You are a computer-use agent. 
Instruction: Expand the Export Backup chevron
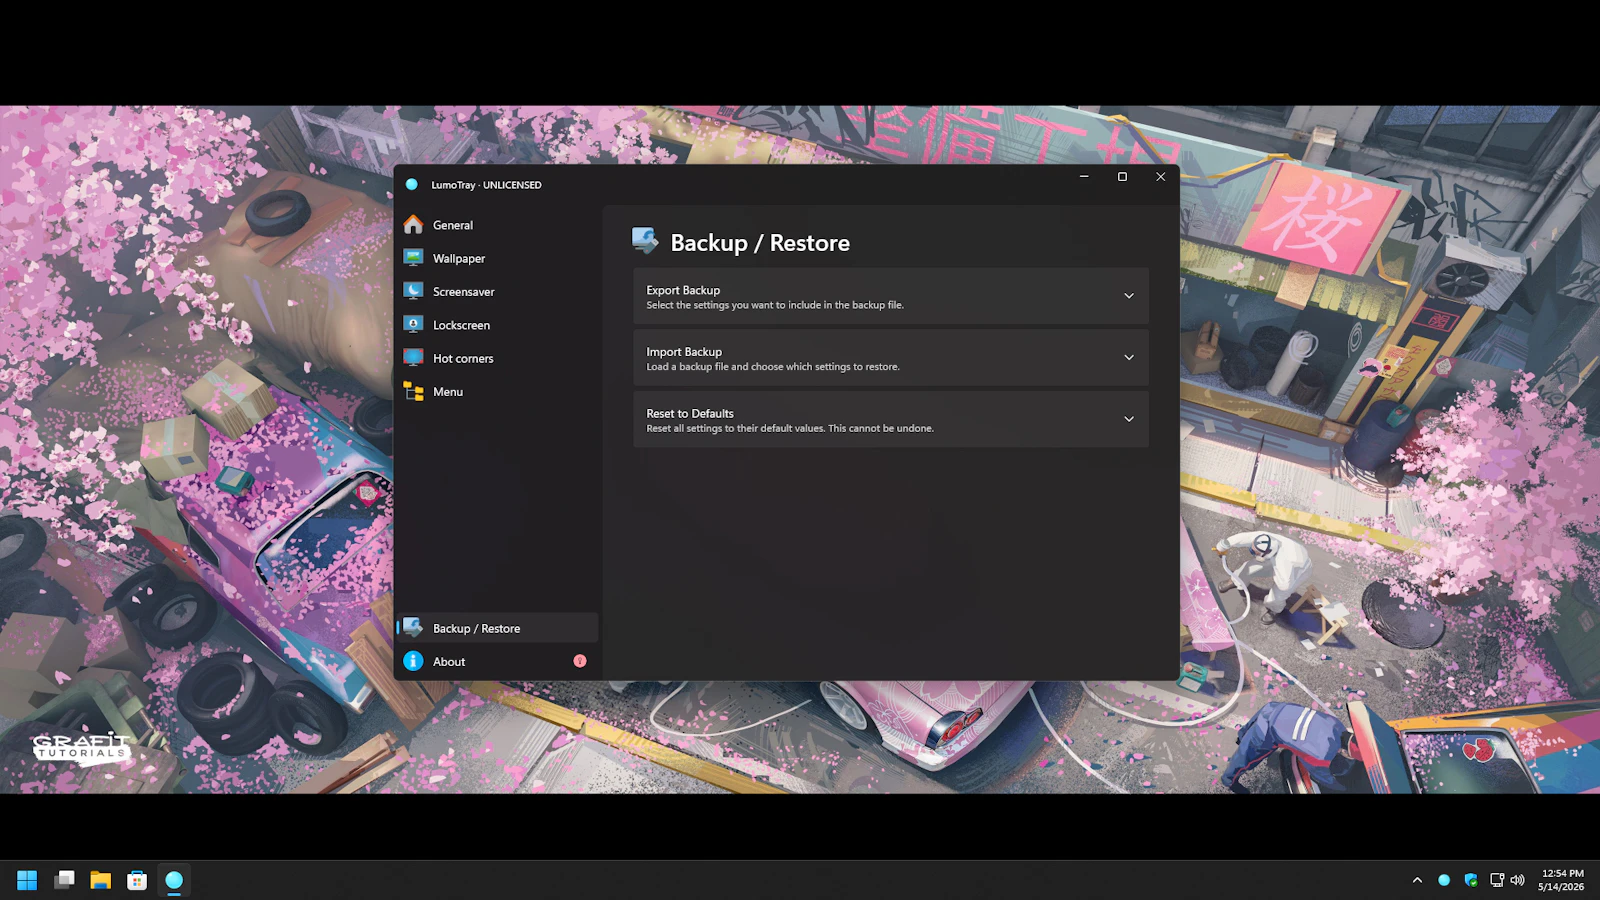(1129, 296)
